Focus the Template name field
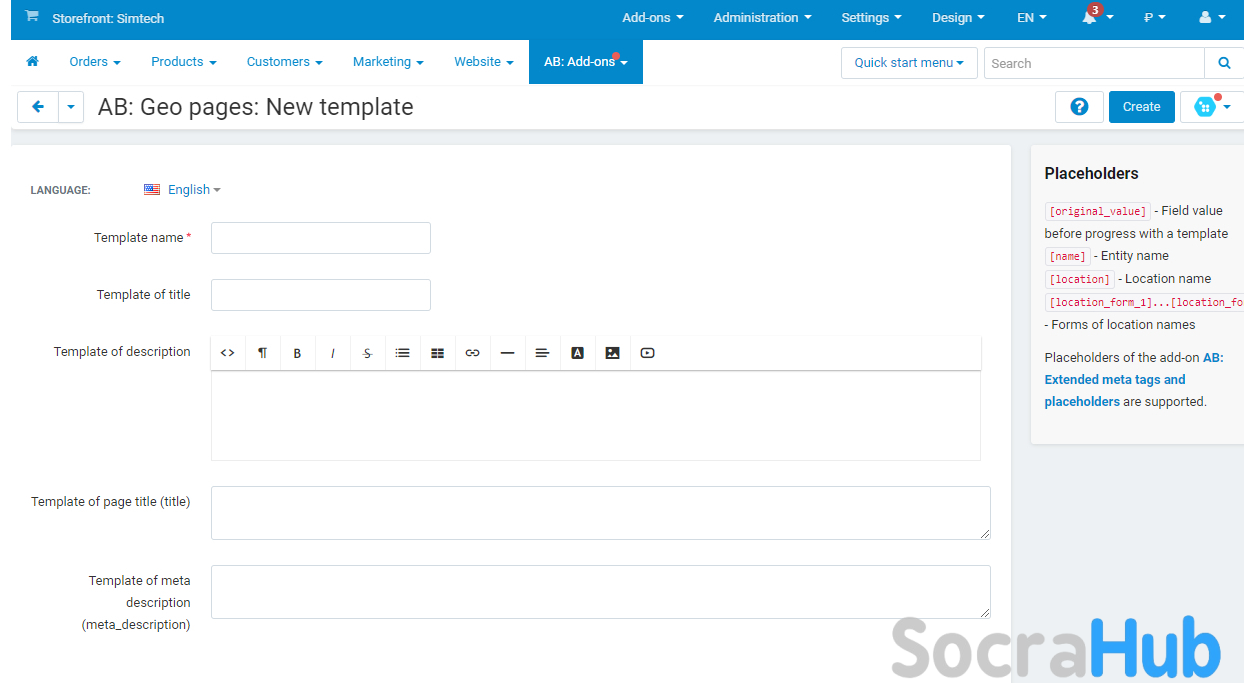 (321, 238)
